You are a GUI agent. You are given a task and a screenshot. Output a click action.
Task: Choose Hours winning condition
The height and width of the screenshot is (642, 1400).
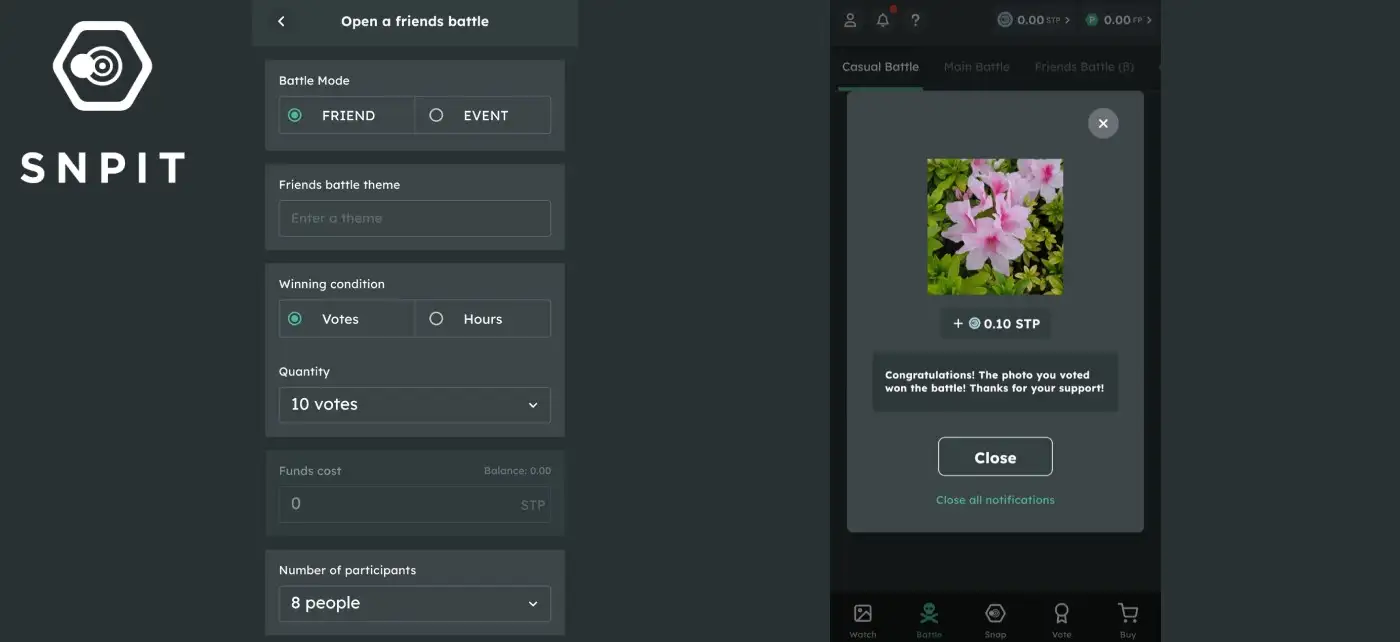click(483, 319)
